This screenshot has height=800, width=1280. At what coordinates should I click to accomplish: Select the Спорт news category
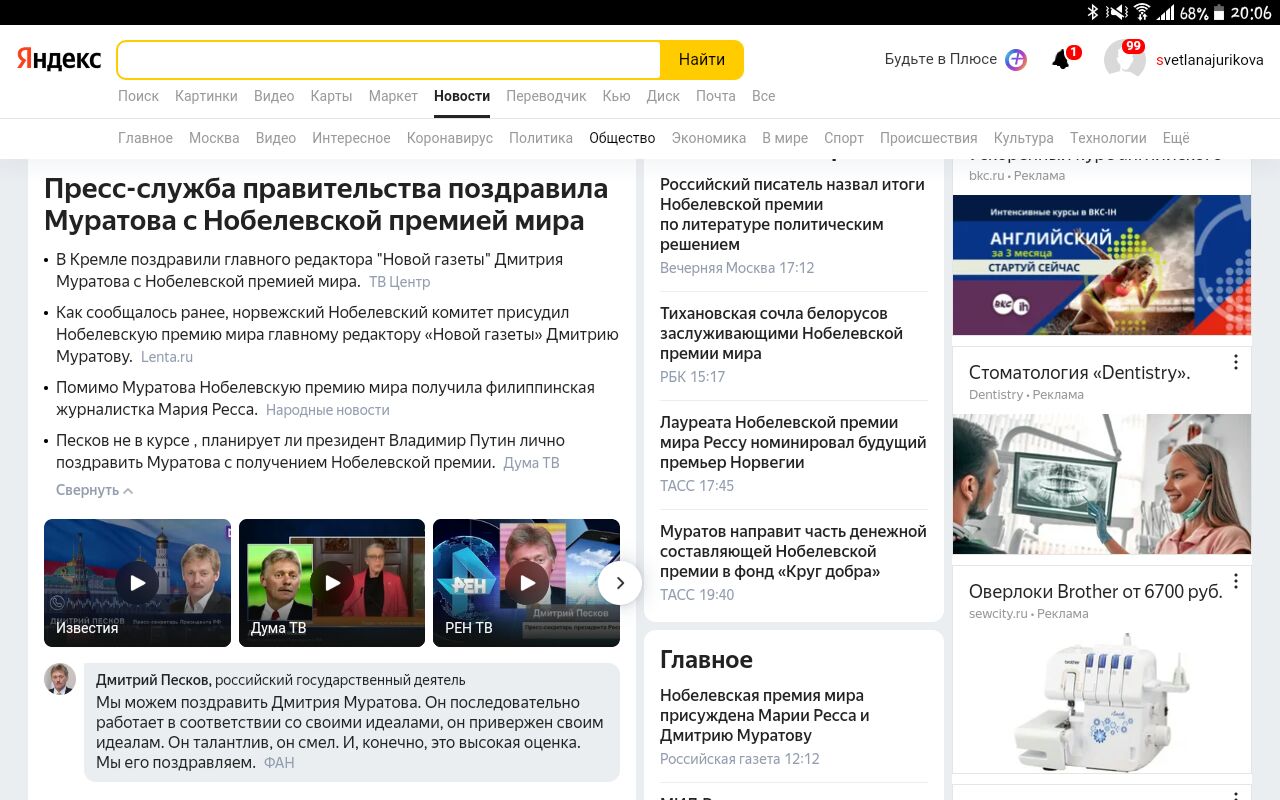tap(844, 138)
